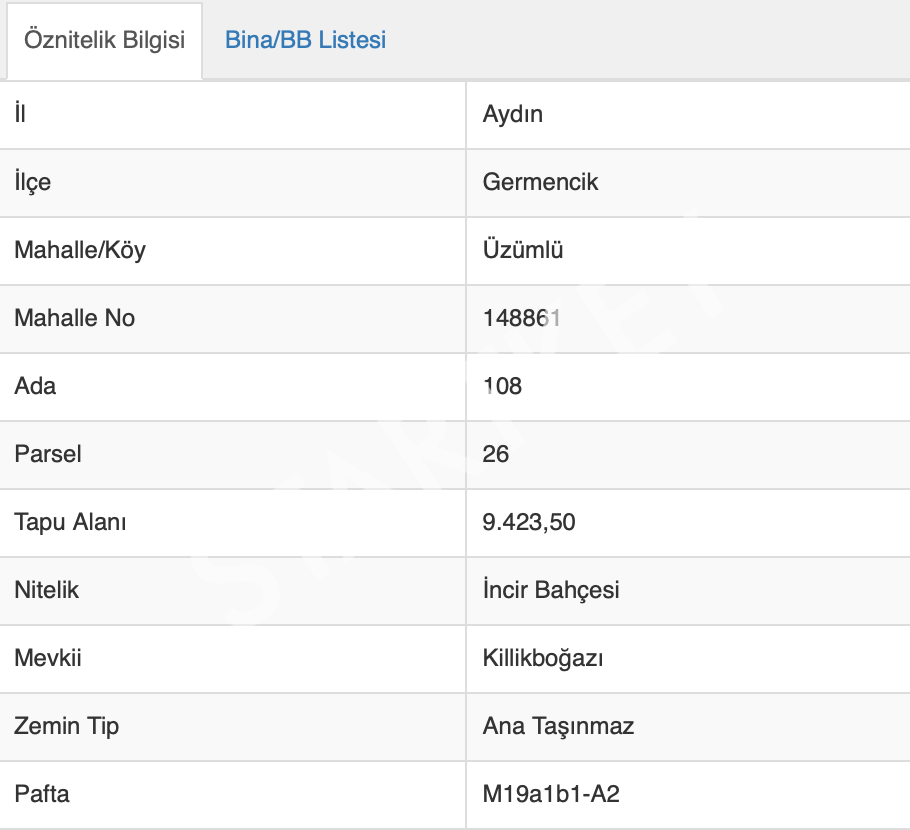Select the Pafta row label

point(42,794)
